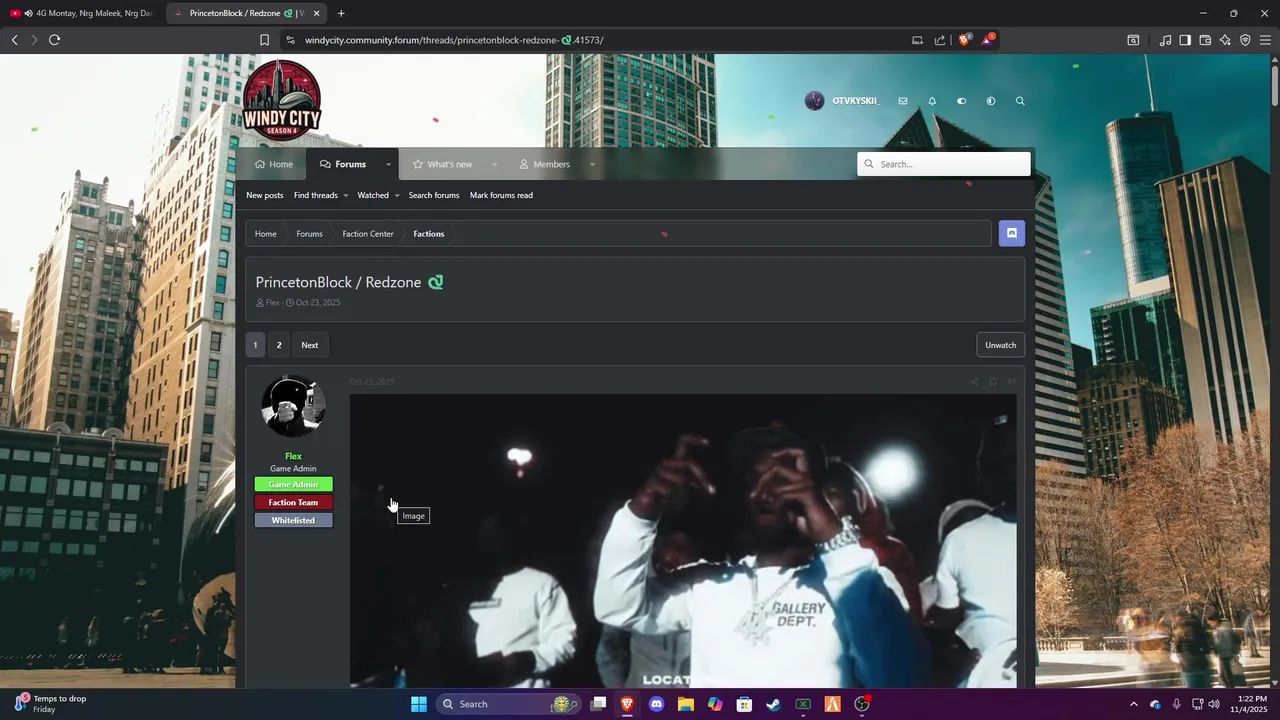Click the purple chat widget button

tap(1012, 233)
